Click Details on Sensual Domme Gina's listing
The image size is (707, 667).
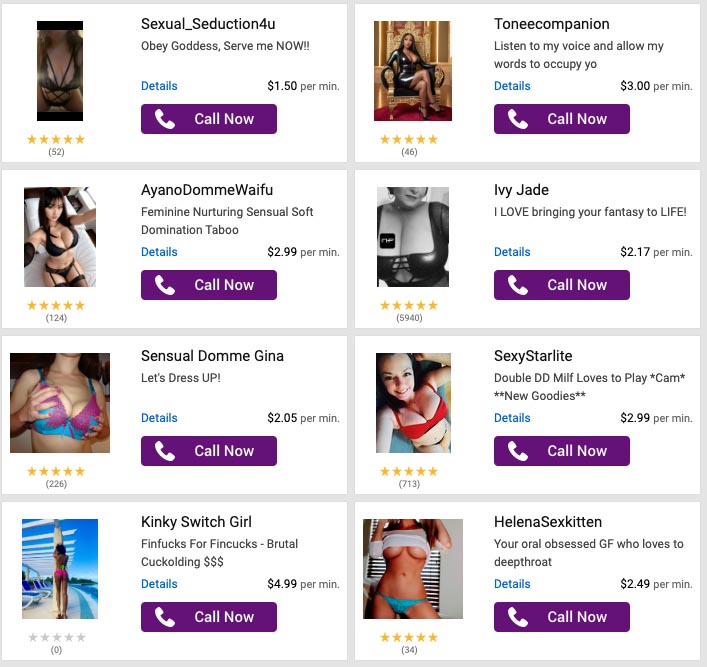click(159, 418)
